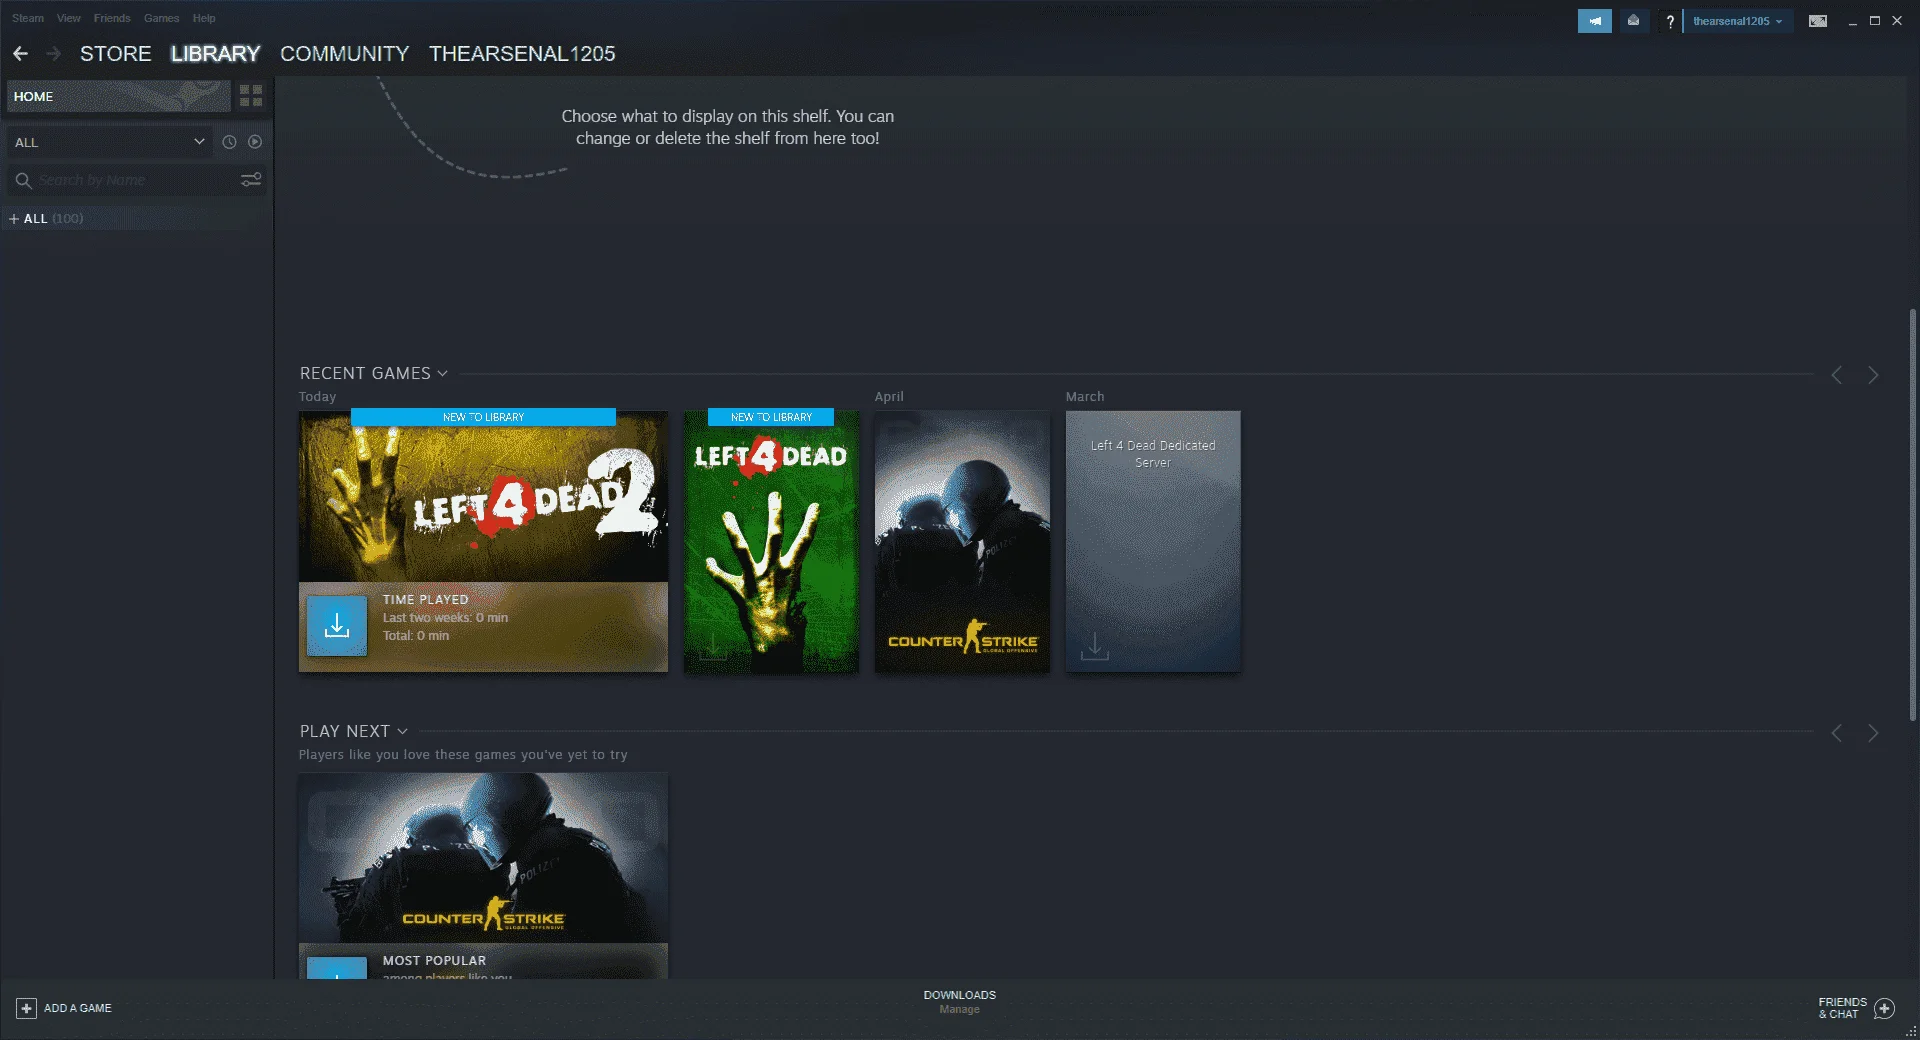Open the Games menu
Screen dimensions: 1920x1040
tap(161, 18)
